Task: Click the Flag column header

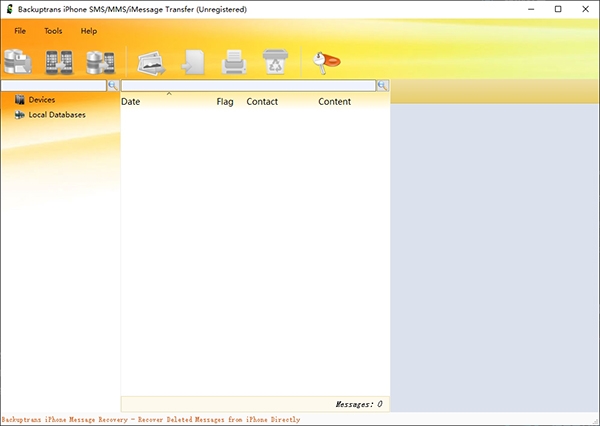Action: point(225,102)
